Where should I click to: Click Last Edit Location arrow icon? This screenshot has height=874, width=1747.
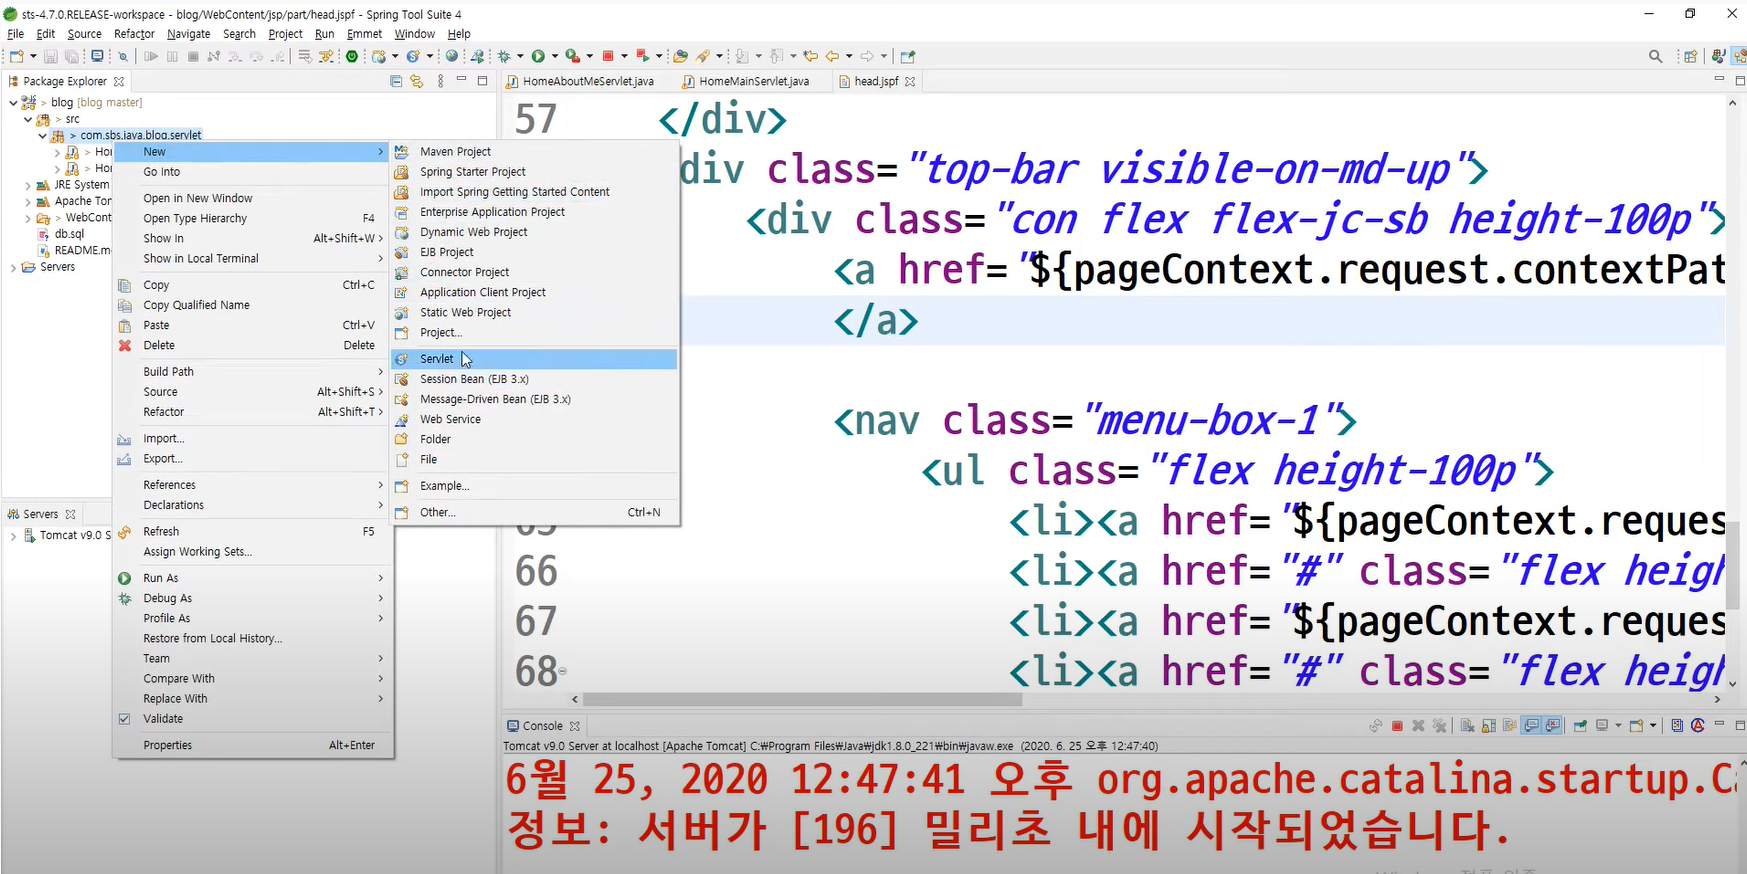pos(810,56)
